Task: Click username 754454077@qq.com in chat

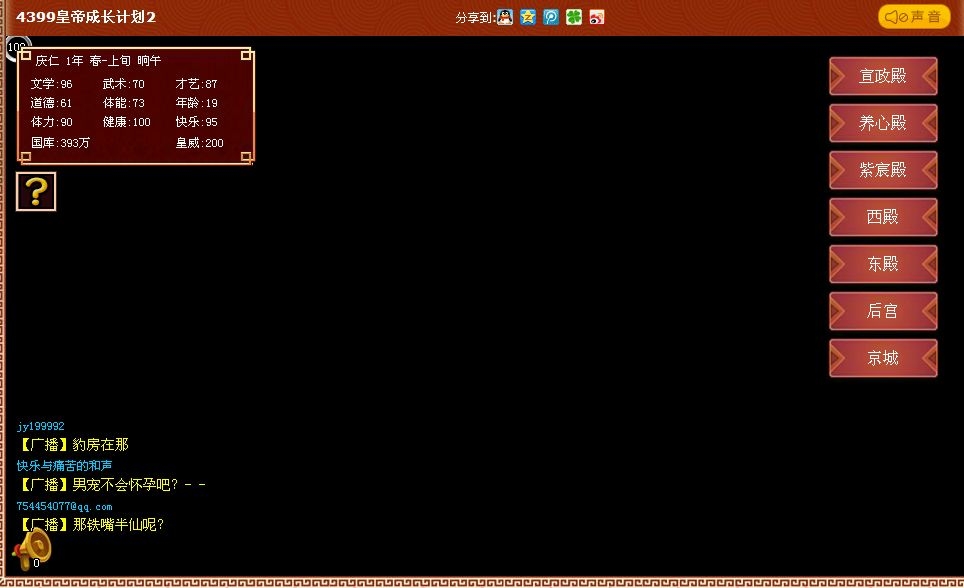Action: coord(64,506)
